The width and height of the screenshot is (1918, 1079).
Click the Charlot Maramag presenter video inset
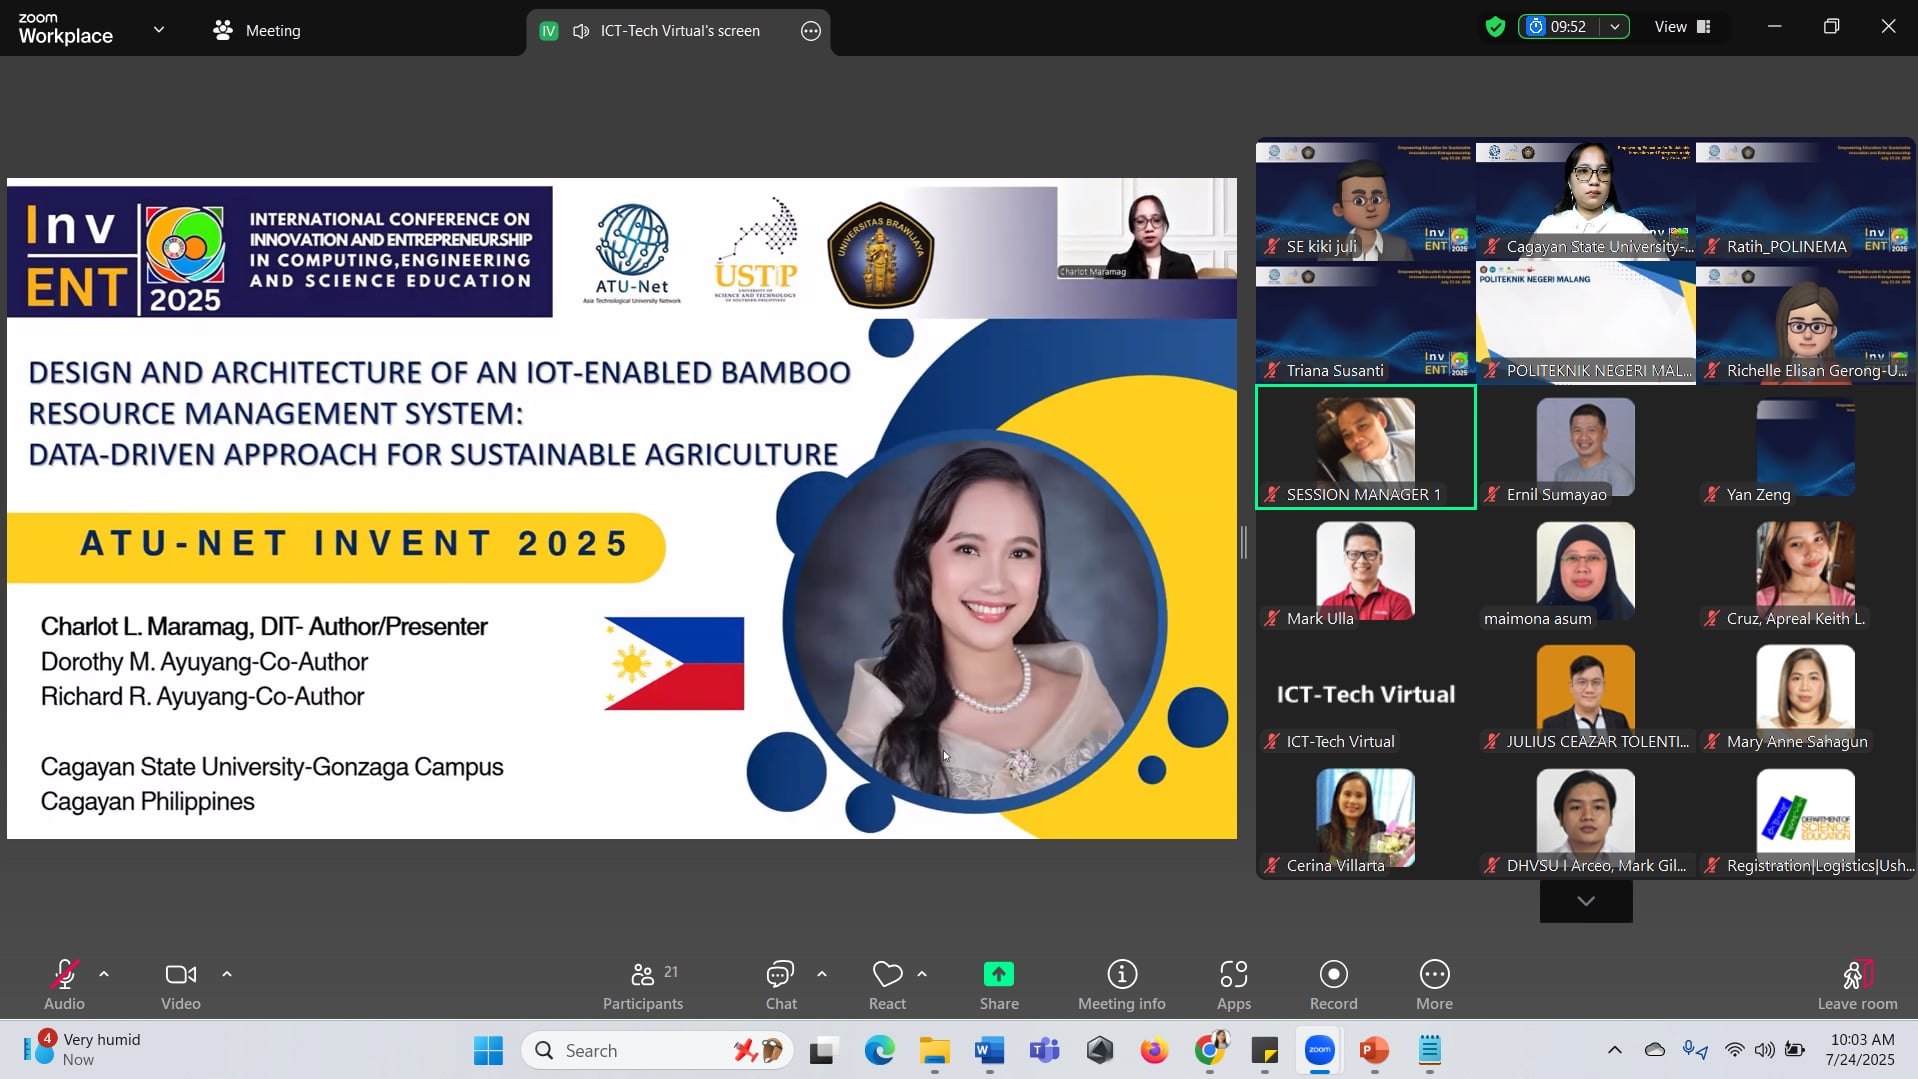point(1147,229)
